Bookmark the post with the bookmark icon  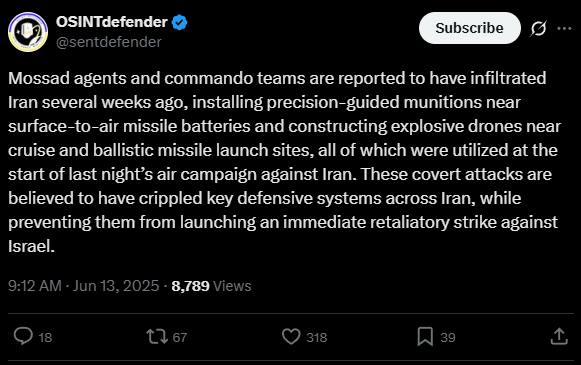[x=425, y=336]
